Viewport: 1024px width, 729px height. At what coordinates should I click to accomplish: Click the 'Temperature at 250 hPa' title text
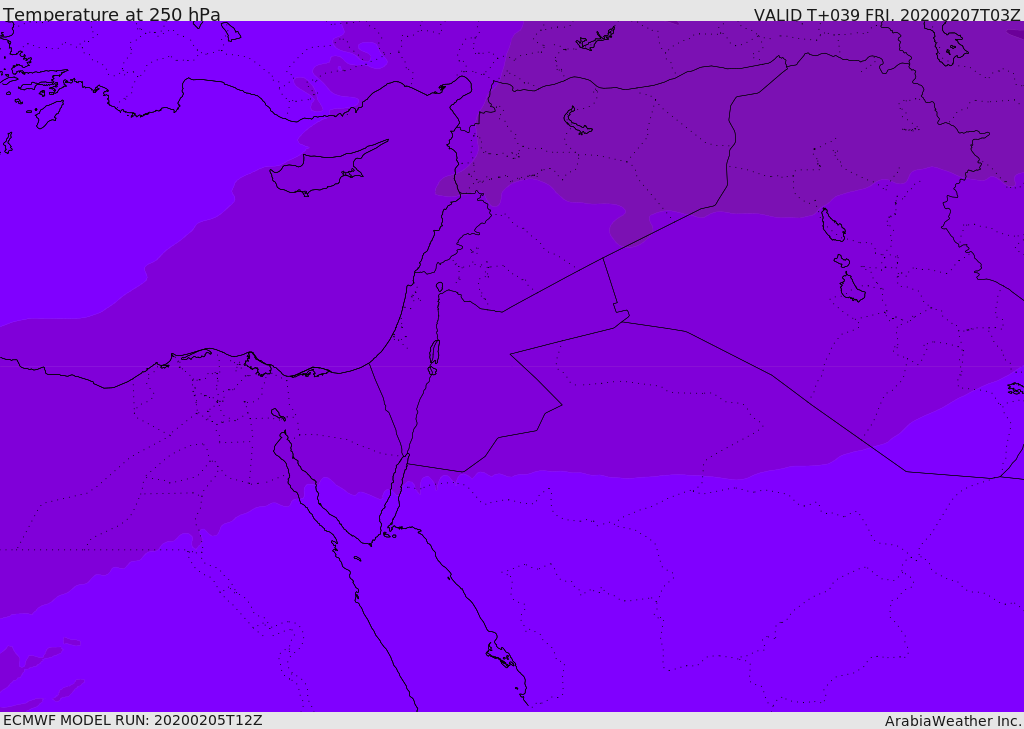click(x=112, y=14)
